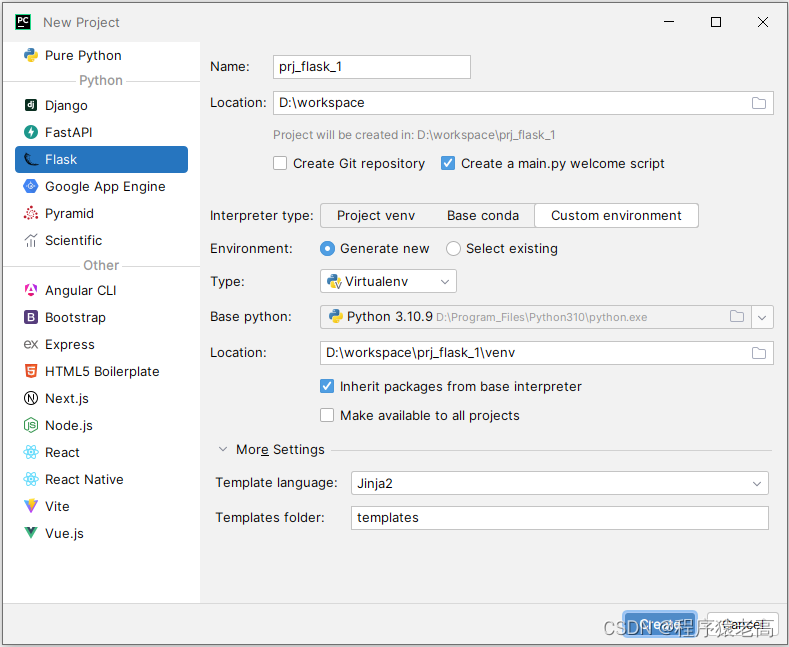789x647 pixels.
Task: Click the FastAPI lightning icon
Action: coord(31,132)
